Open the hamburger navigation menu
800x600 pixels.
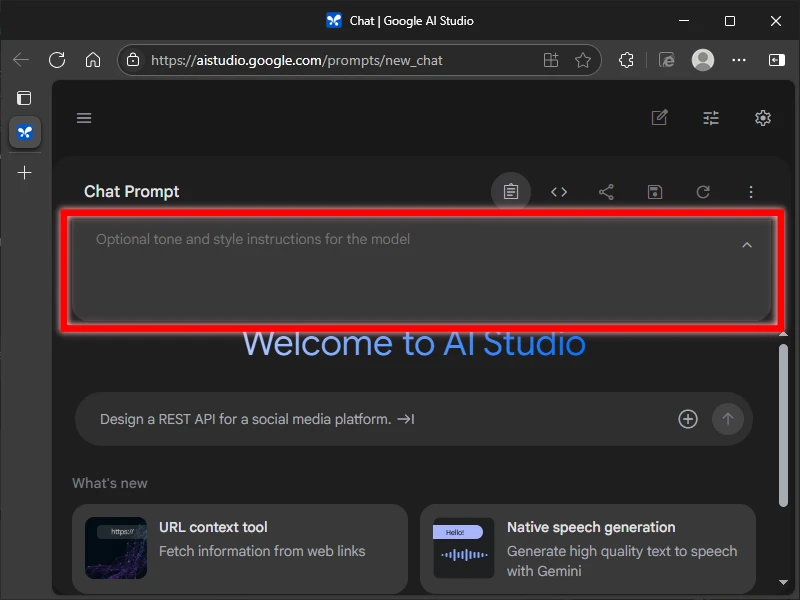click(x=84, y=118)
